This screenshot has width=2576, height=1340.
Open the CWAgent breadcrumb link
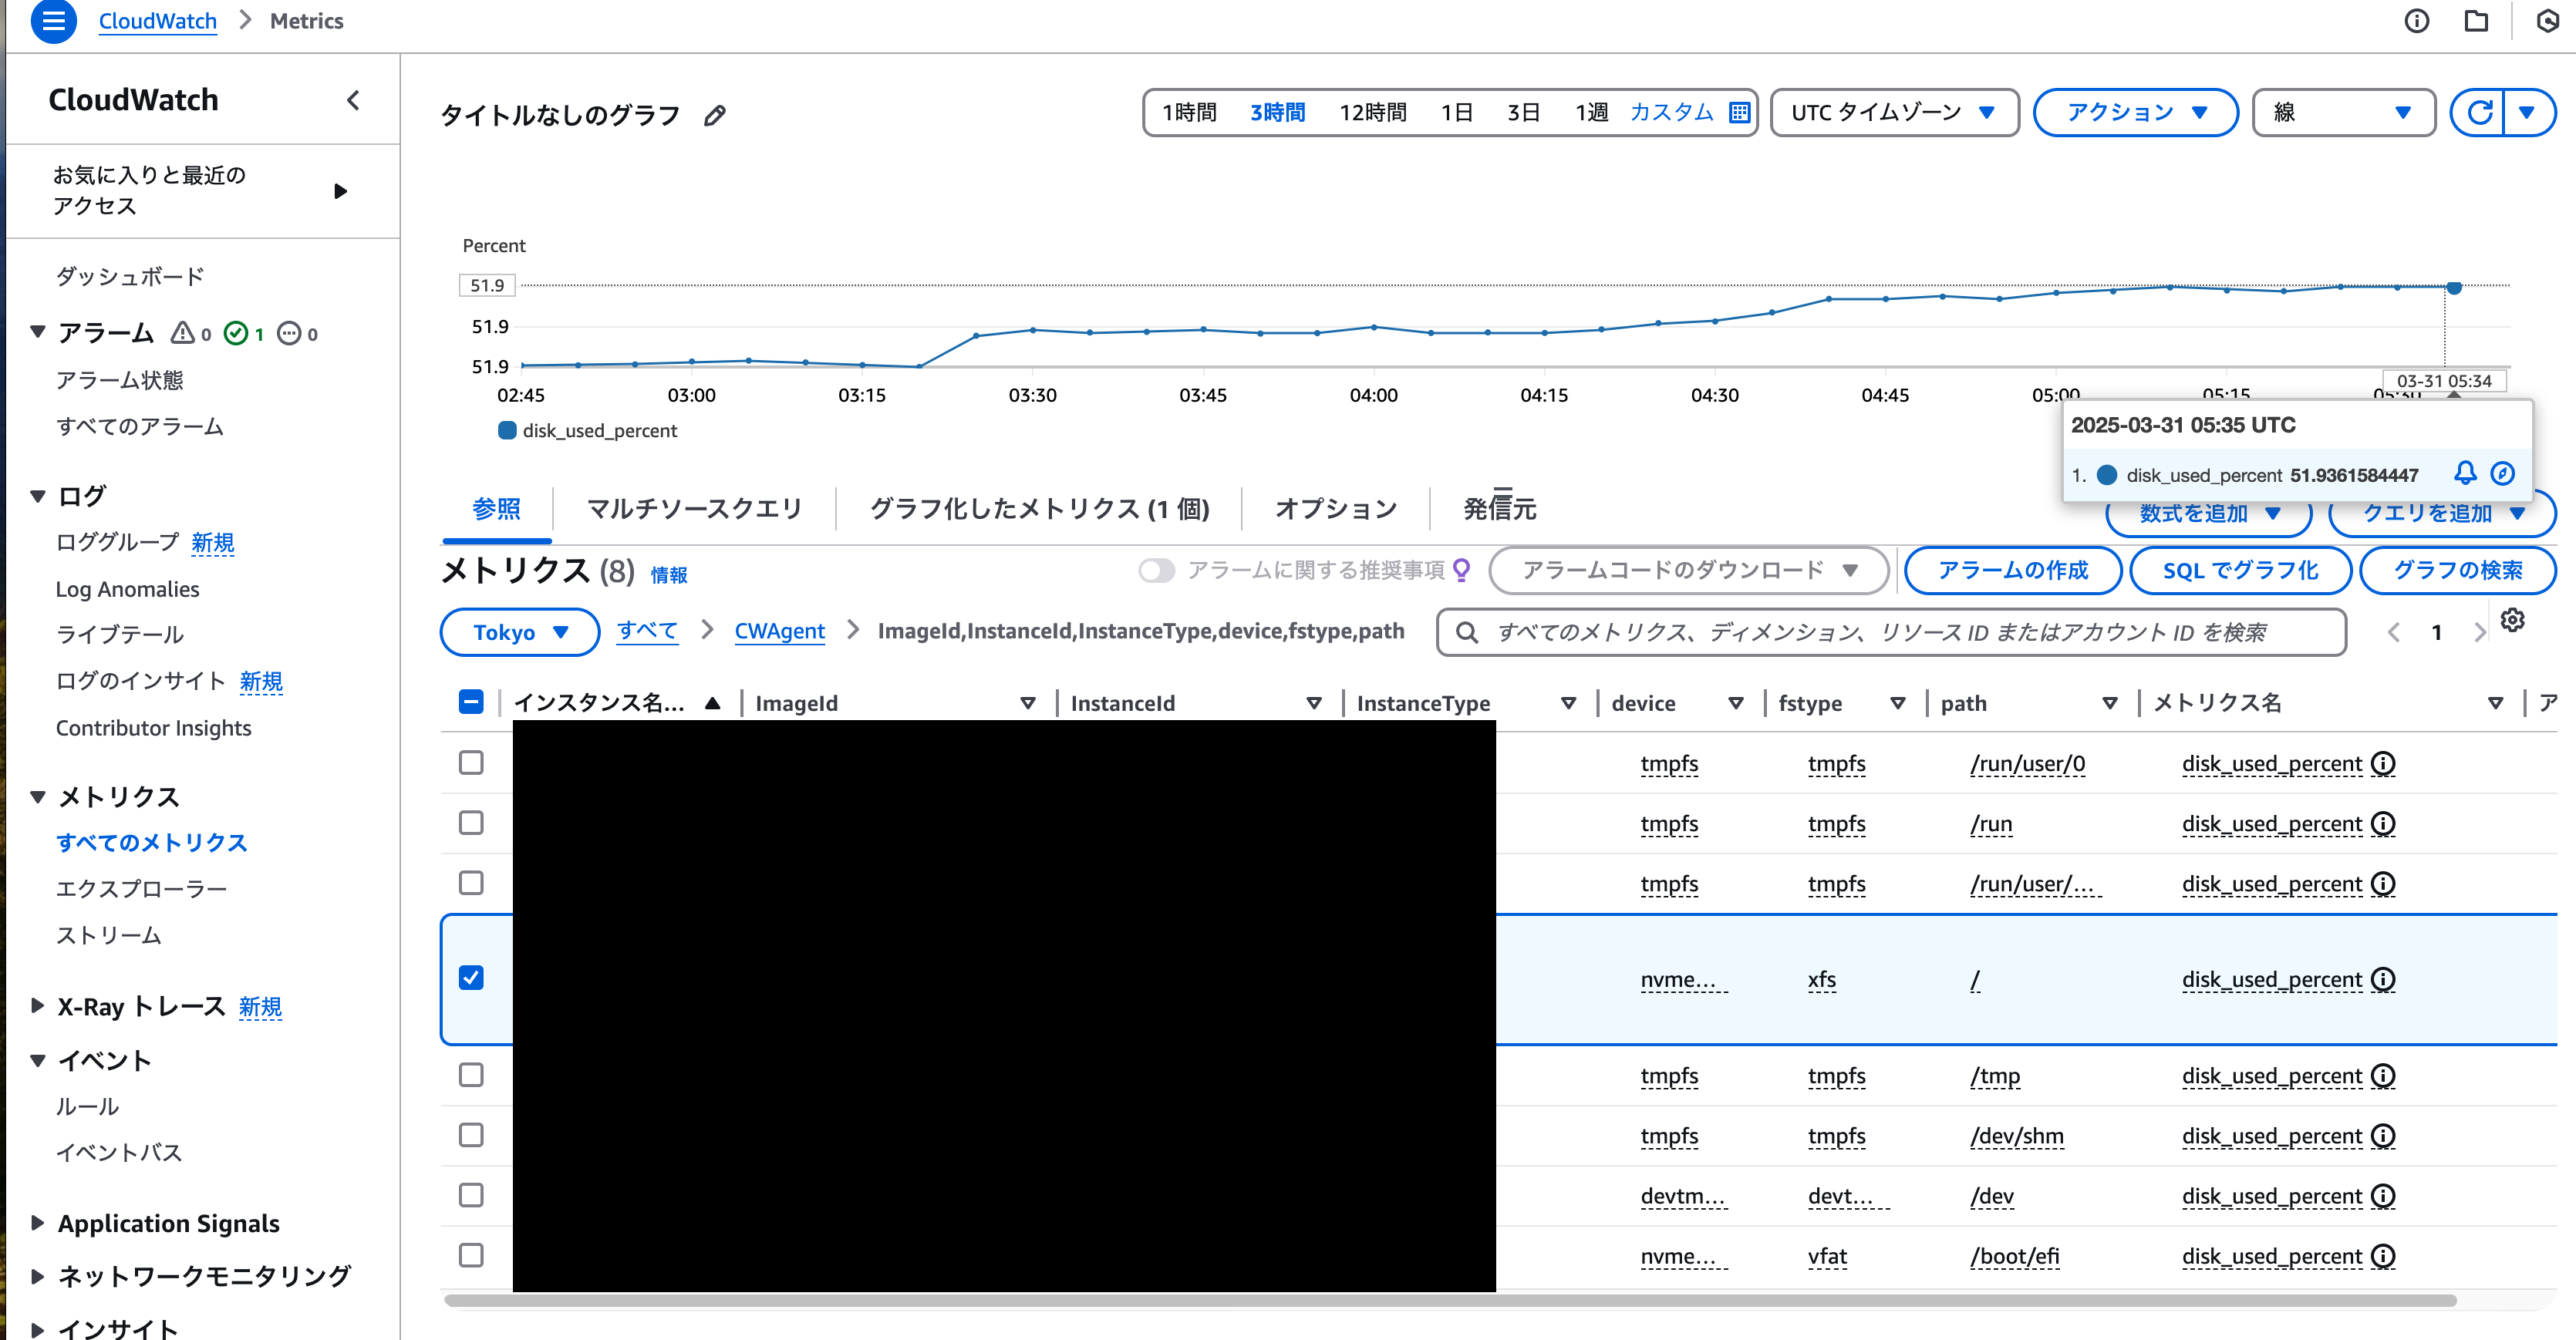pyautogui.click(x=779, y=631)
